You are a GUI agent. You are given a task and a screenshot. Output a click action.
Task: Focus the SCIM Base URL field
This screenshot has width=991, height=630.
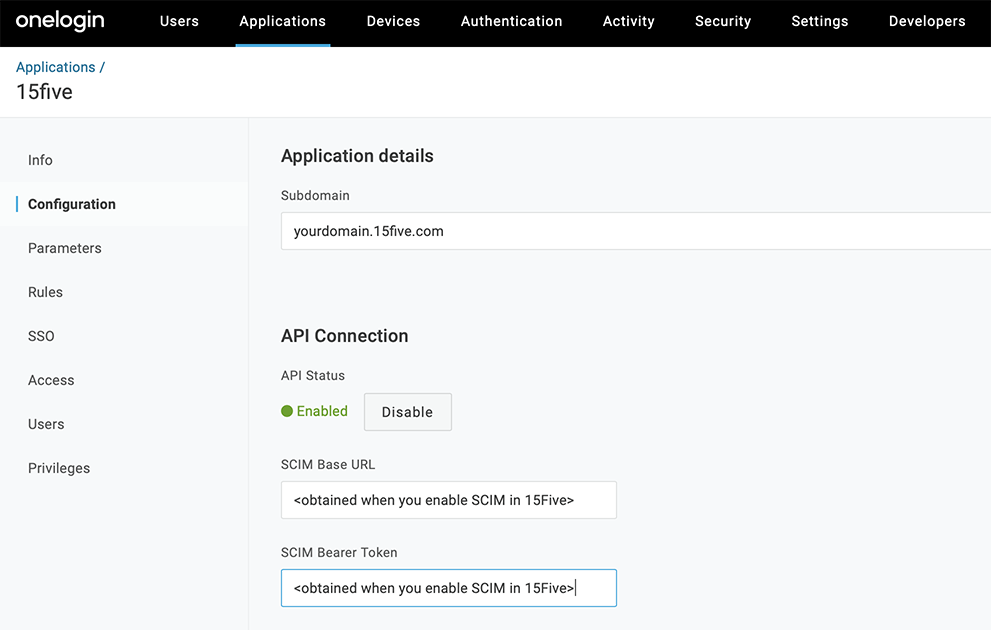(448, 500)
